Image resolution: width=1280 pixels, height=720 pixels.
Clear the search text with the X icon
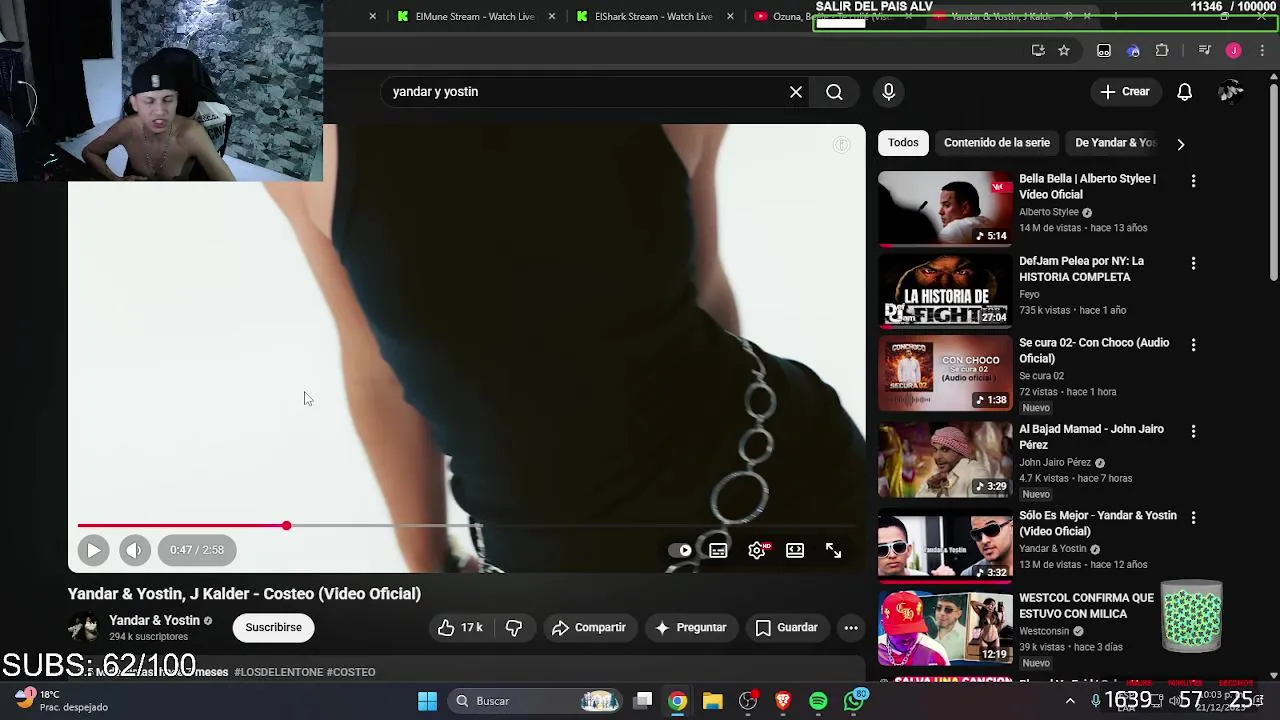click(x=796, y=92)
